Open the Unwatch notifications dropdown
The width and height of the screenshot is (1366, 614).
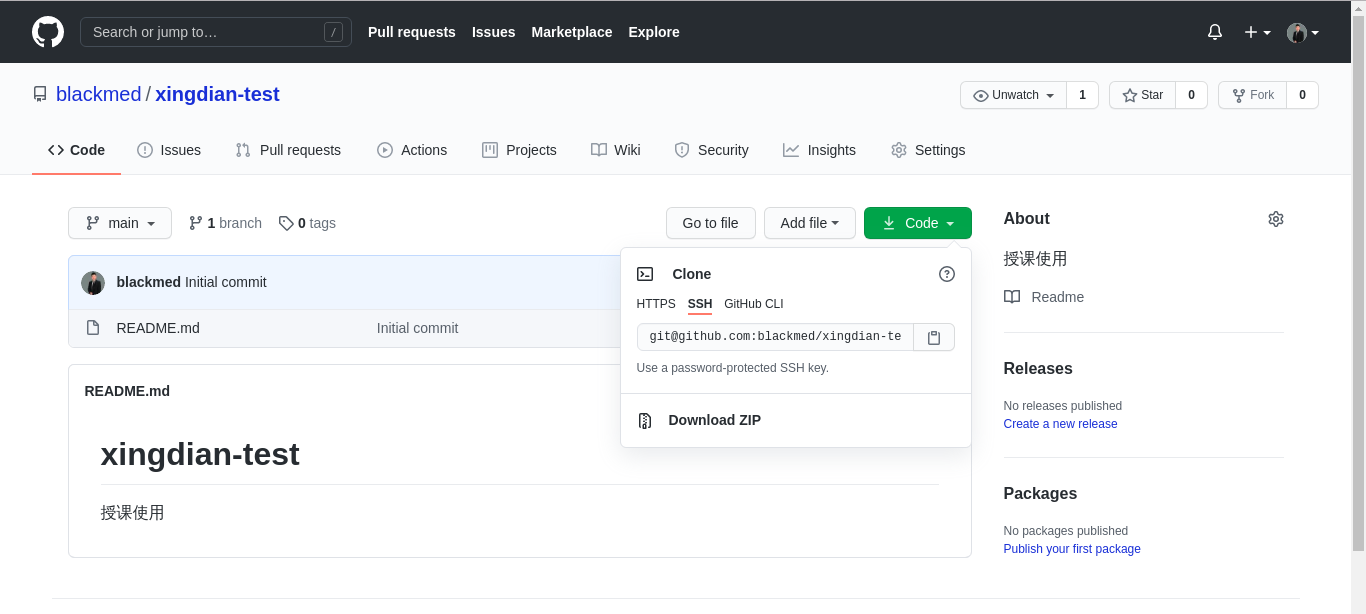(1014, 95)
